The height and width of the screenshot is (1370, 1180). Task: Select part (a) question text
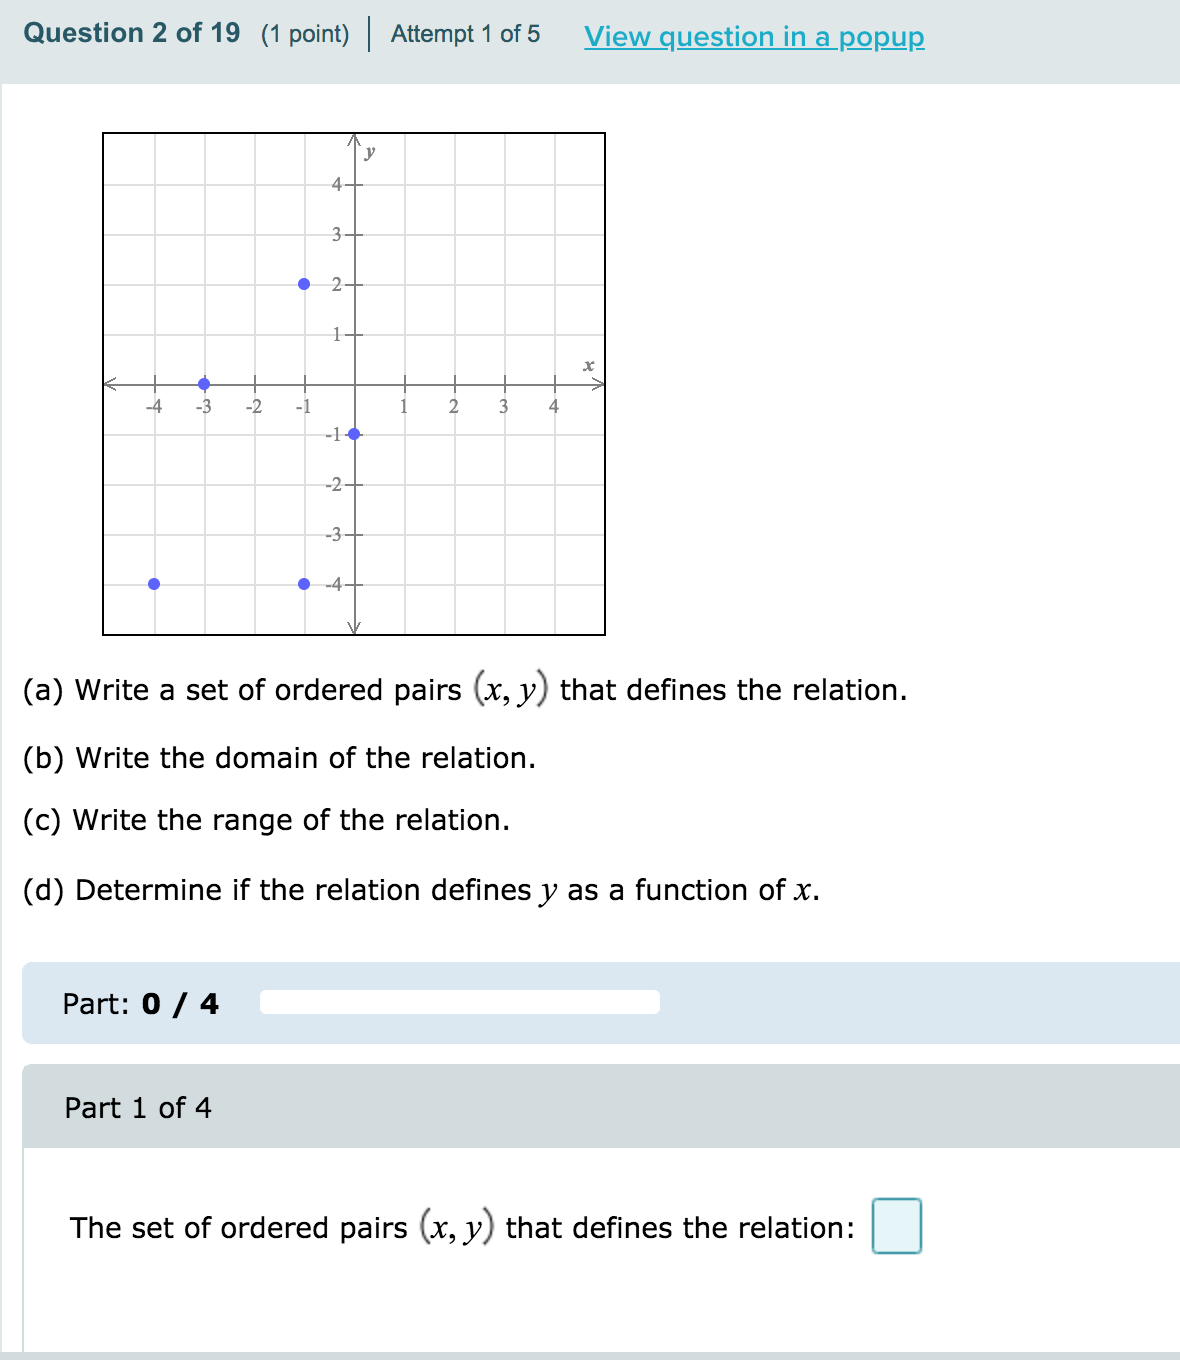click(x=465, y=690)
